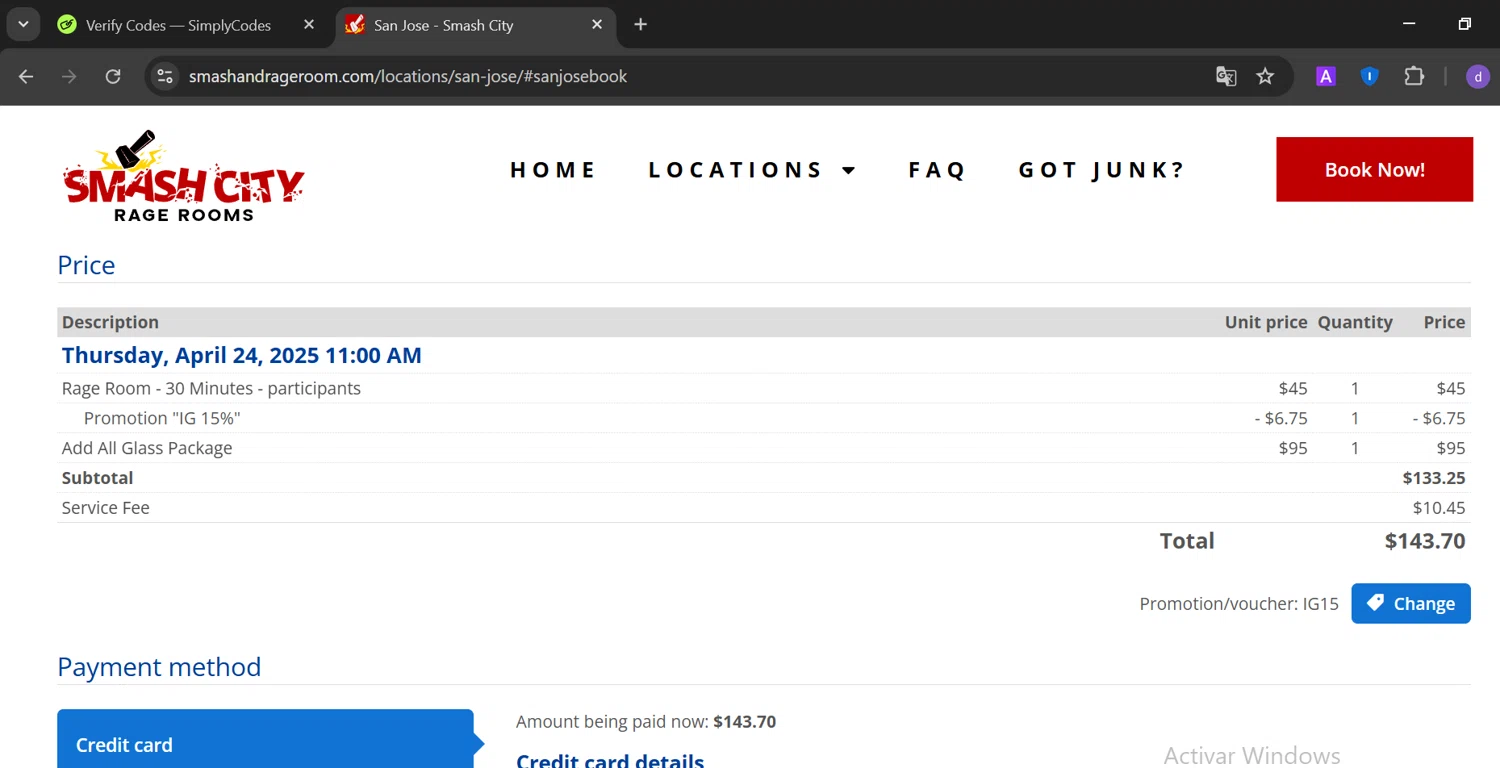Click the red Book Now! button
Image resolution: width=1500 pixels, height=768 pixels.
(x=1374, y=169)
